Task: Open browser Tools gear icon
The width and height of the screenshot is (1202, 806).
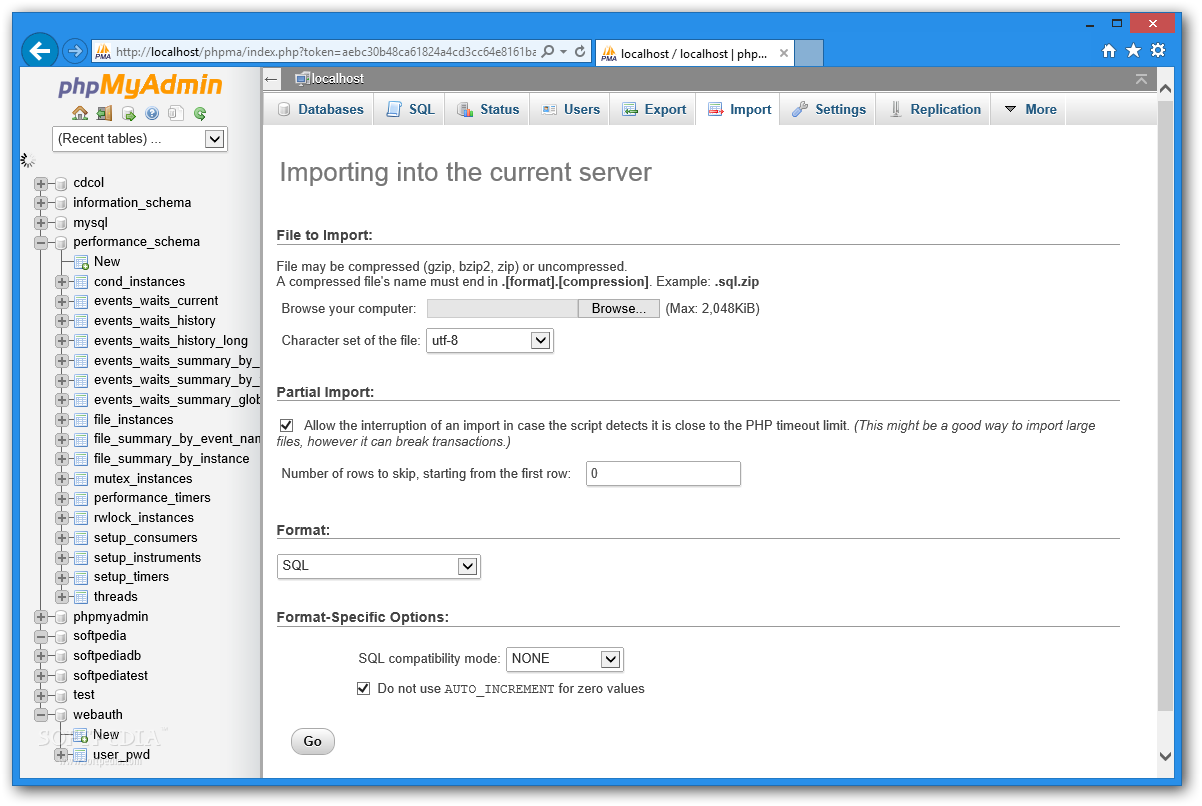Action: 1158,51
